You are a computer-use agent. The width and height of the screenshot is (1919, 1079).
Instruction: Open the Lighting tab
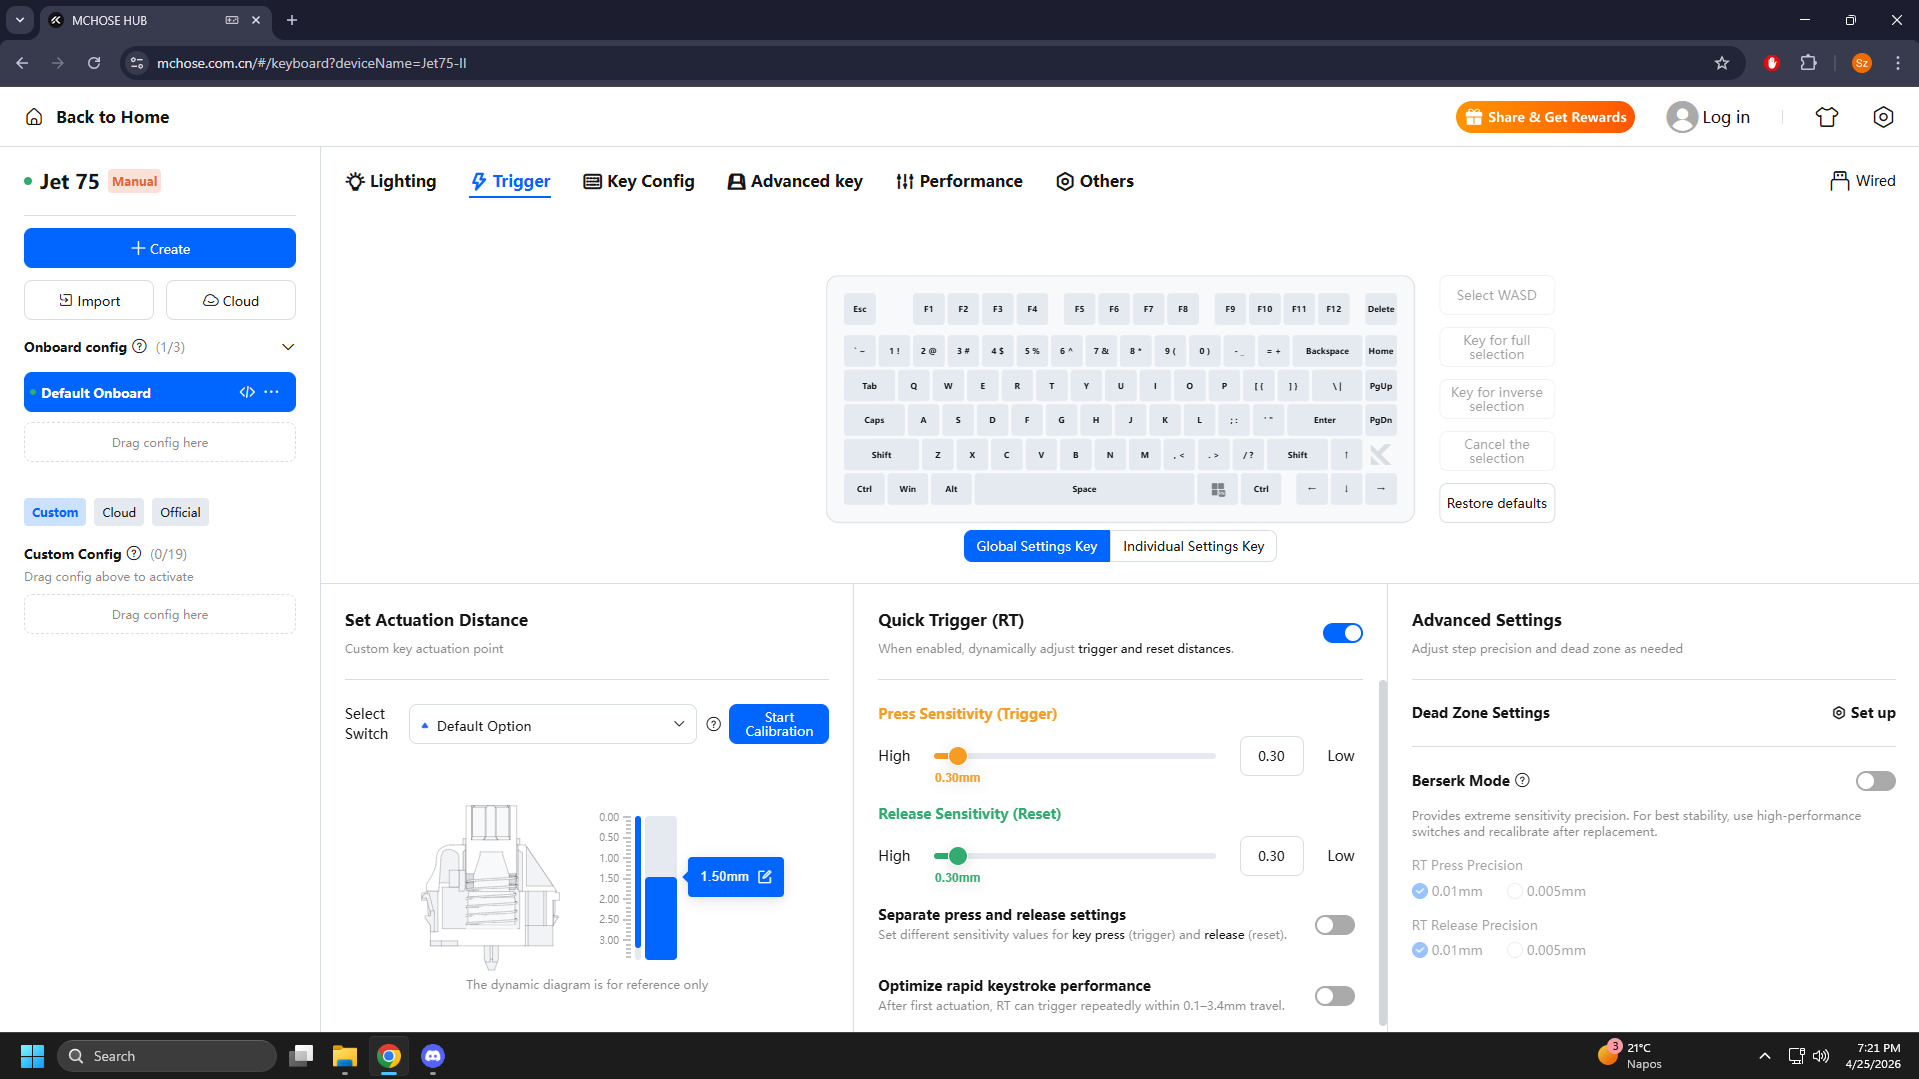[x=391, y=181]
